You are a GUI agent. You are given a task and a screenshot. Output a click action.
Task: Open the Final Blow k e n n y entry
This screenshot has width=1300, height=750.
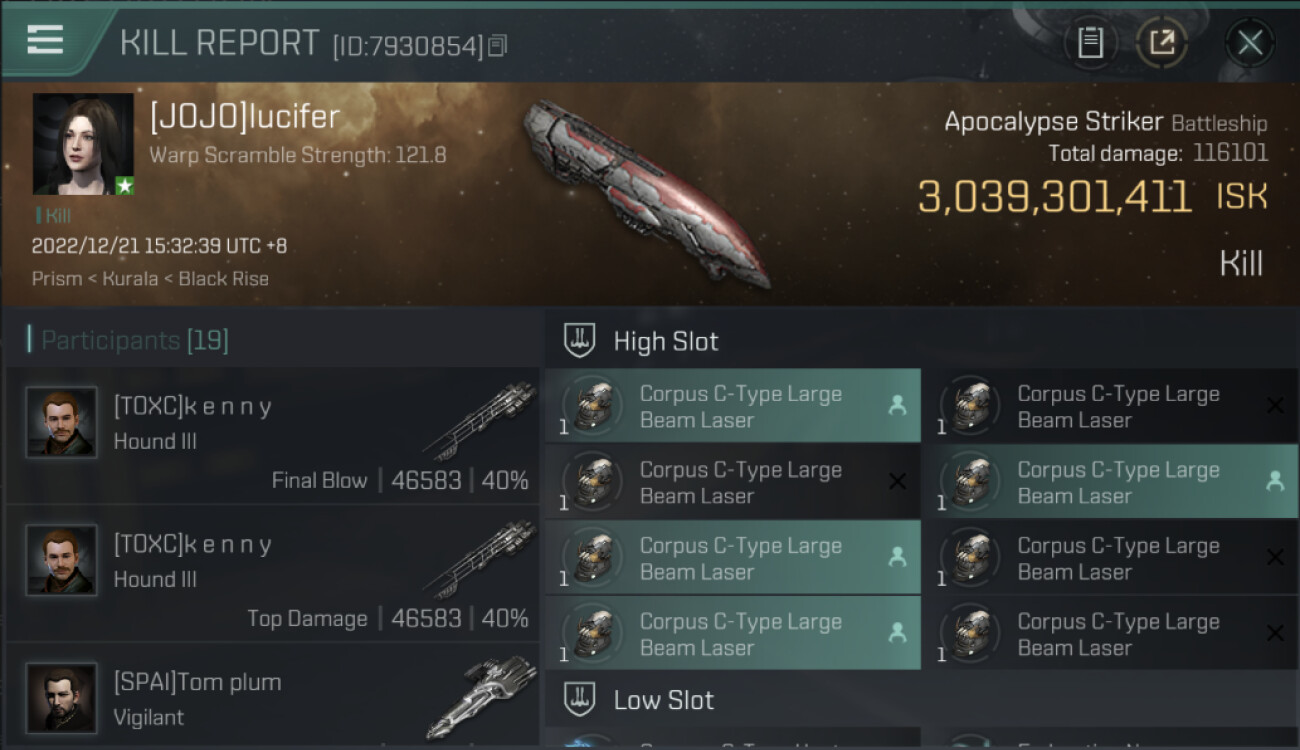click(273, 436)
